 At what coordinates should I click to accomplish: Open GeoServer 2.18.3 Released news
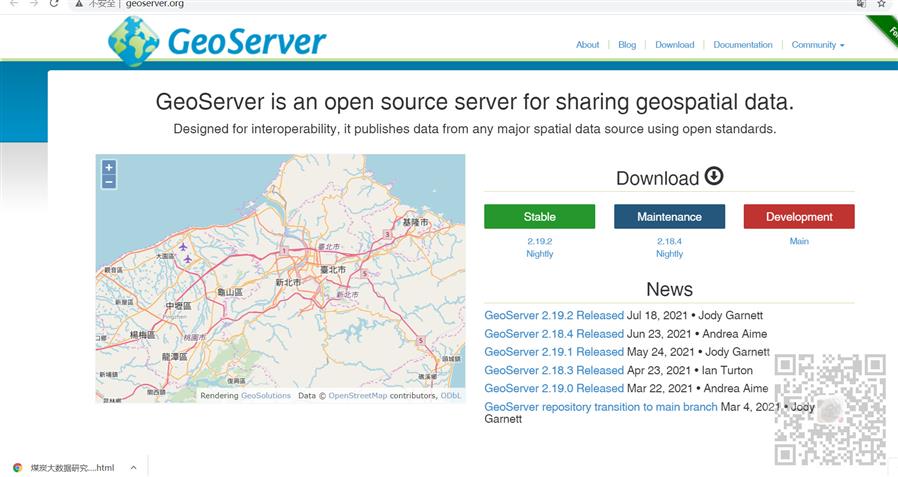coord(554,370)
